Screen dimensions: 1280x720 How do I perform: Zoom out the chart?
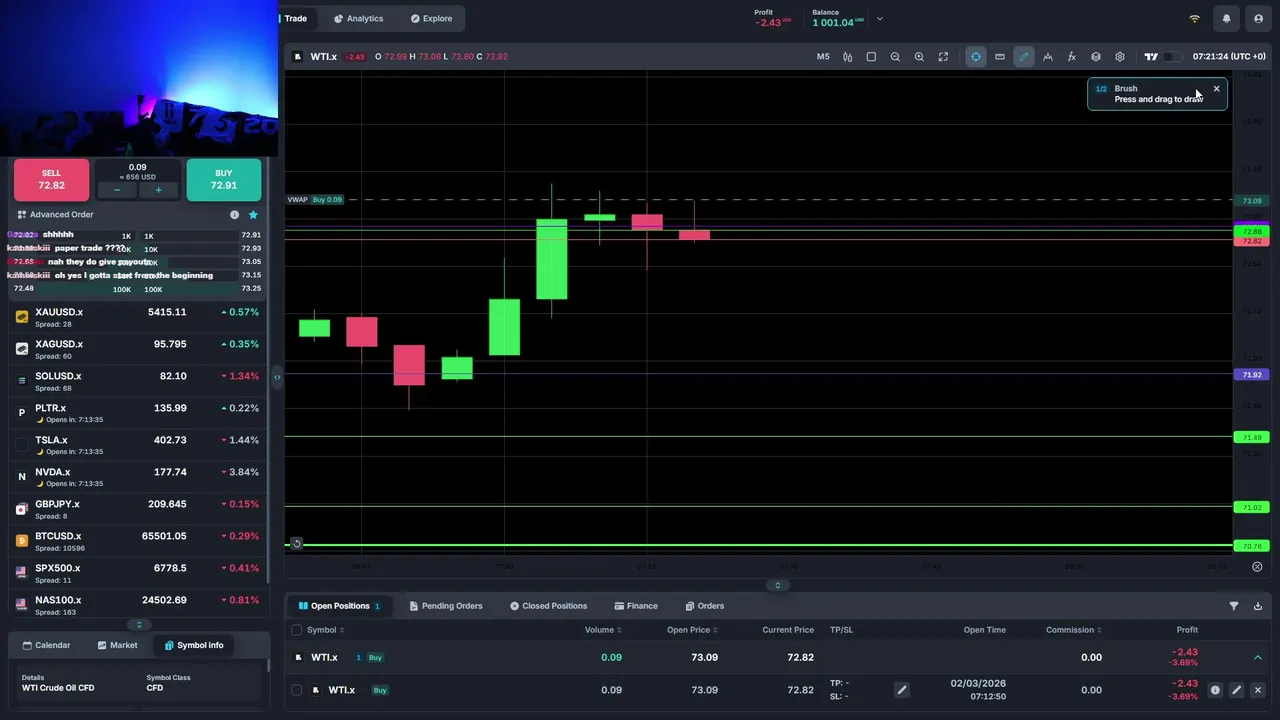pyautogui.click(x=895, y=57)
